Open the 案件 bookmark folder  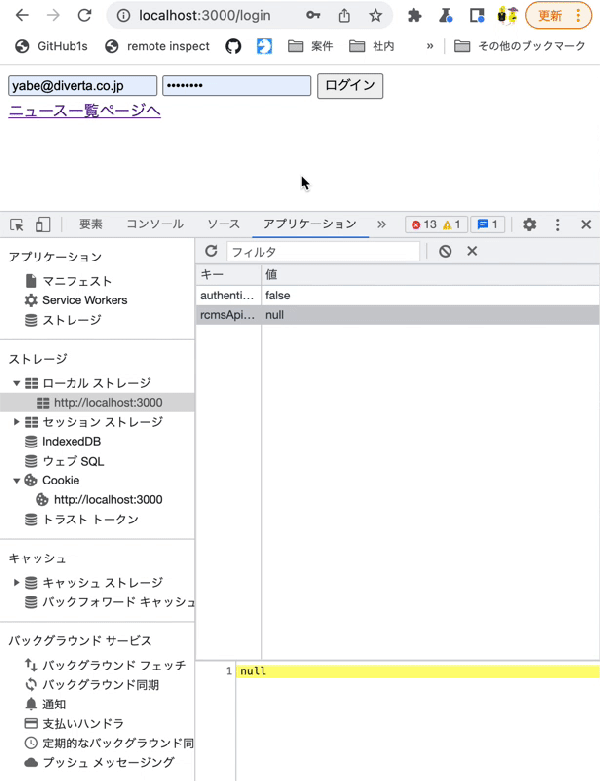click(x=311, y=46)
